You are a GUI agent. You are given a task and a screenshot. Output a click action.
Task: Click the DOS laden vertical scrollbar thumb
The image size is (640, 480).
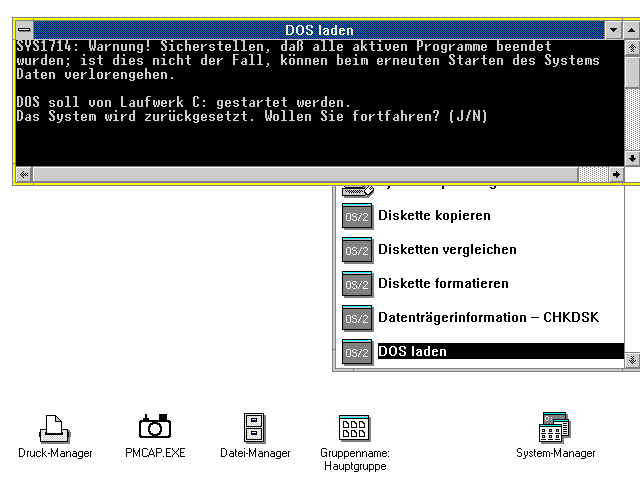pyautogui.click(x=632, y=72)
